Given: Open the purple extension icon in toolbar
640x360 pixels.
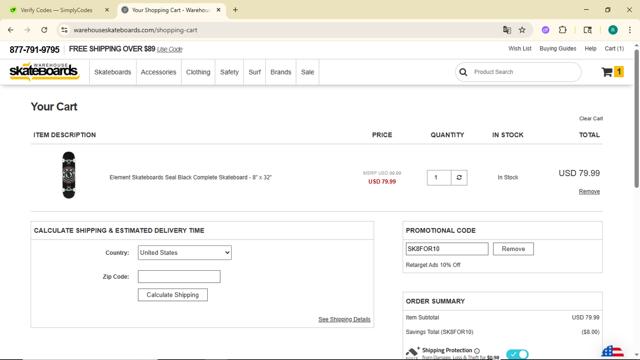Looking at the screenshot, I should (x=545, y=30).
